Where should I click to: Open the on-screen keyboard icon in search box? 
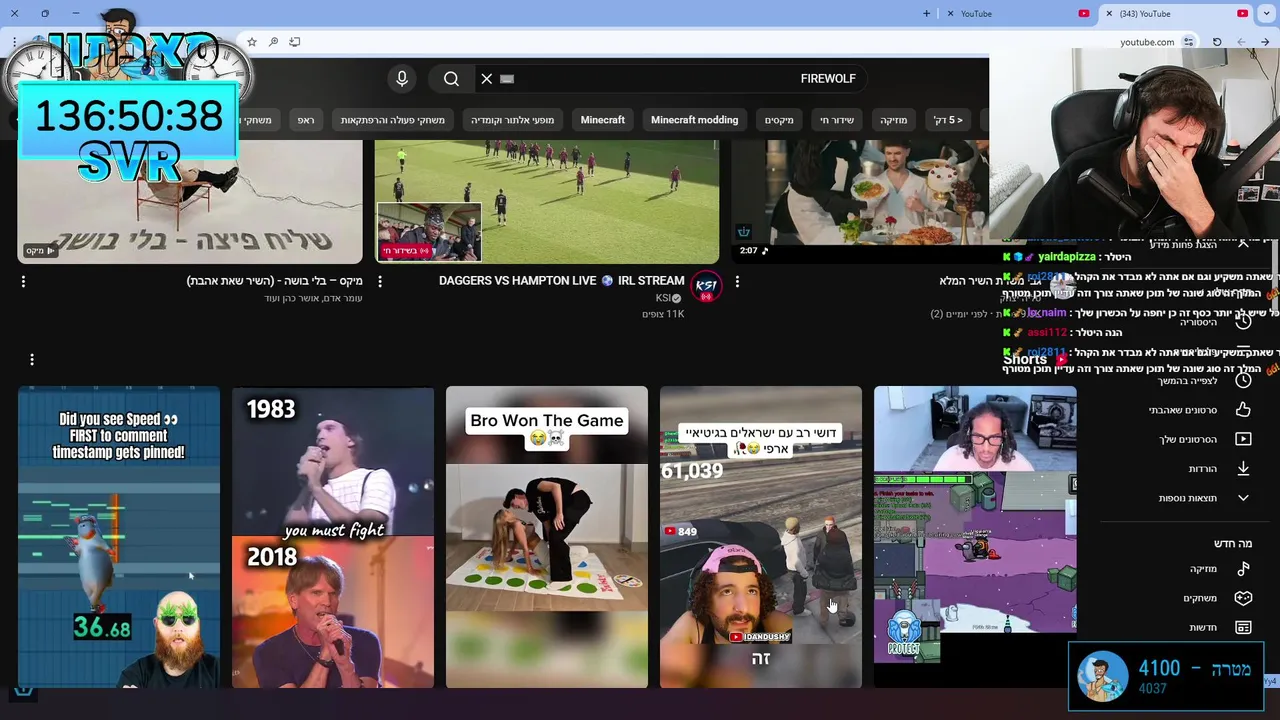tap(507, 79)
